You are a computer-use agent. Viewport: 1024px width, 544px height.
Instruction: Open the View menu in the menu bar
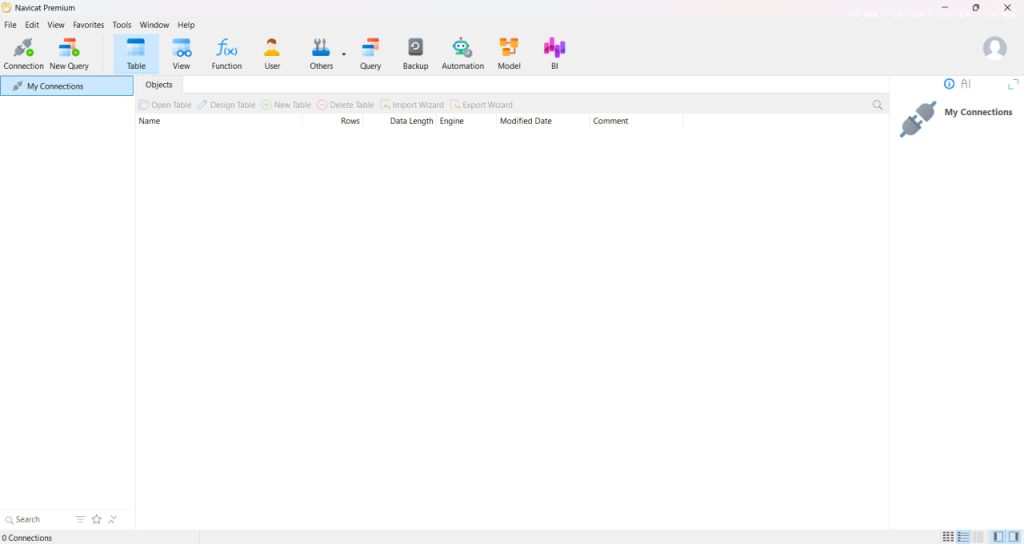pyautogui.click(x=56, y=25)
